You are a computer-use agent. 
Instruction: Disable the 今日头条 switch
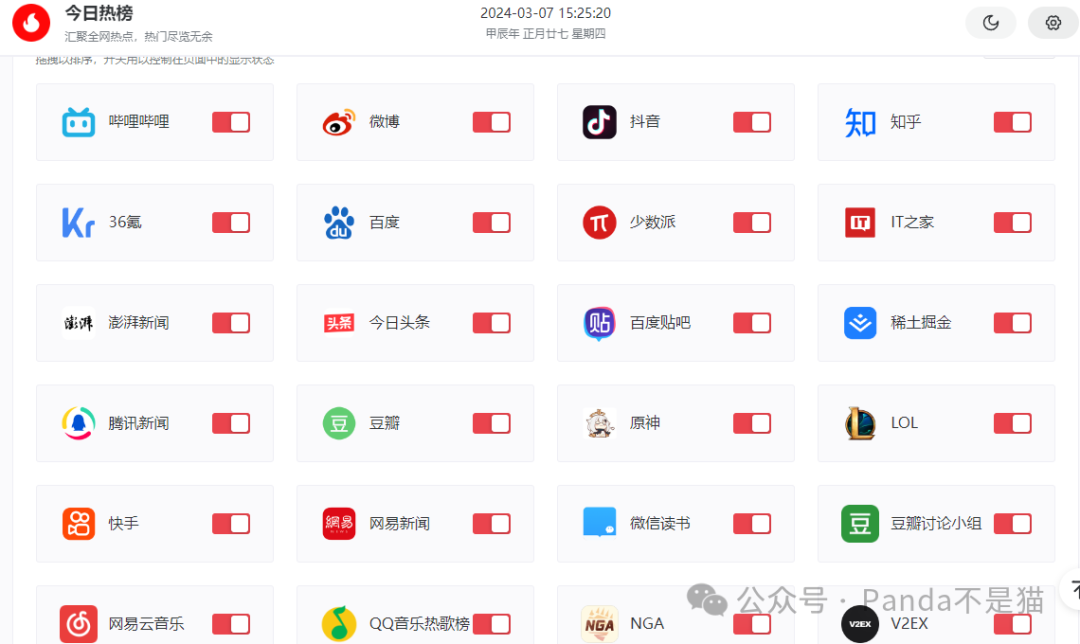click(492, 323)
